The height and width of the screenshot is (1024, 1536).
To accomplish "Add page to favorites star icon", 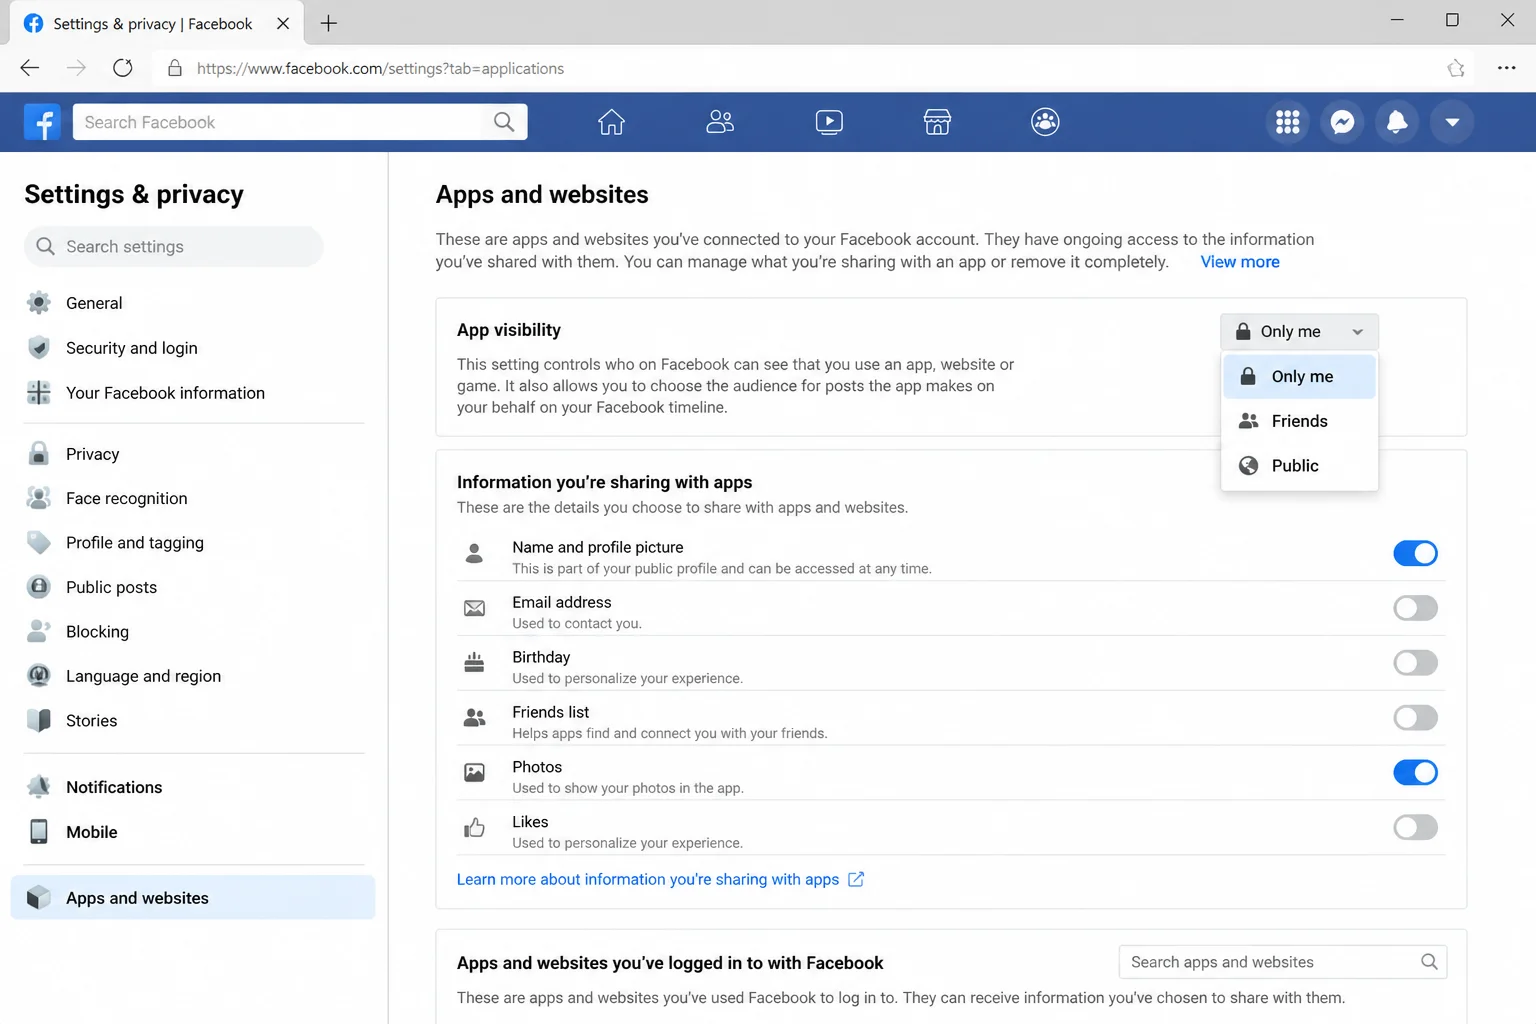I will [x=1456, y=68].
